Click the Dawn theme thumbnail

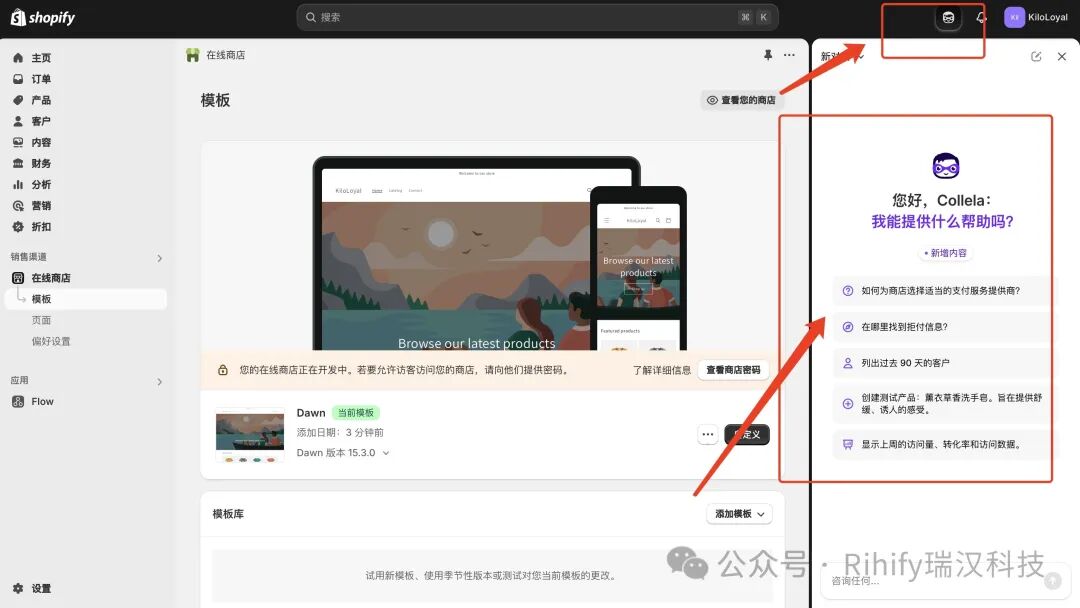coord(250,435)
